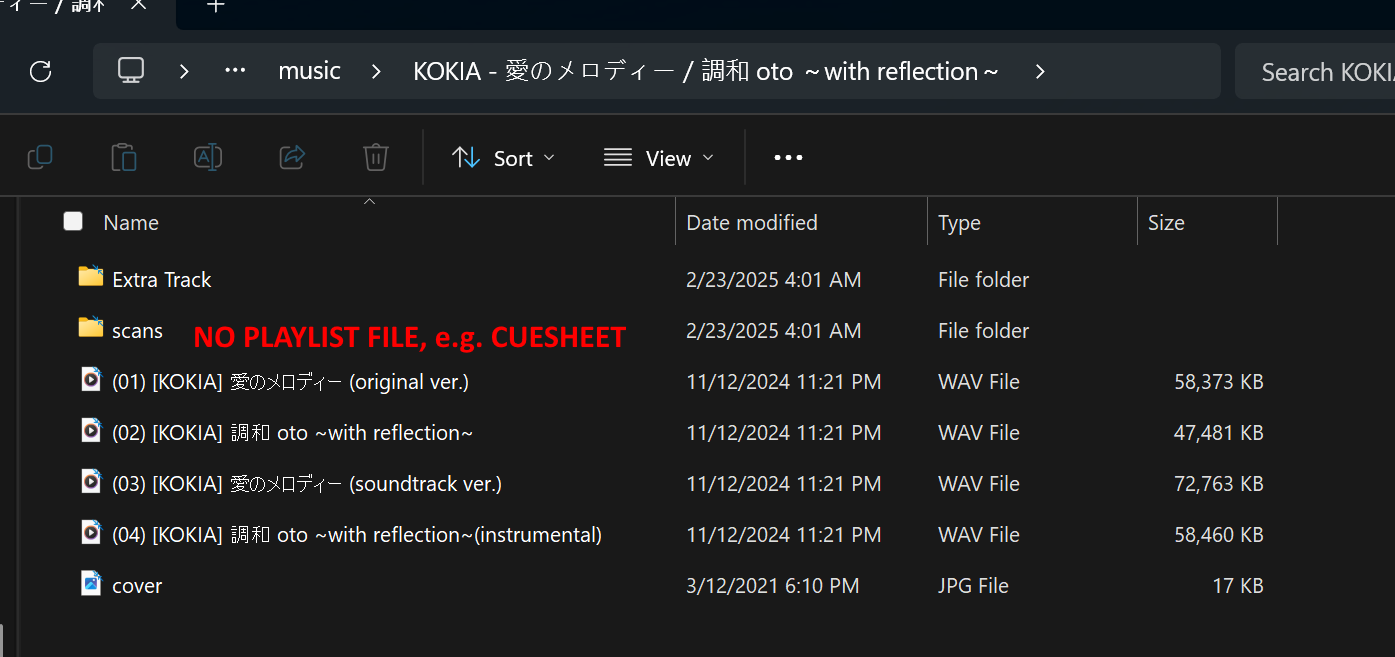1395x657 pixels.
Task: Click the Share icon in toolbar
Action: (292, 157)
